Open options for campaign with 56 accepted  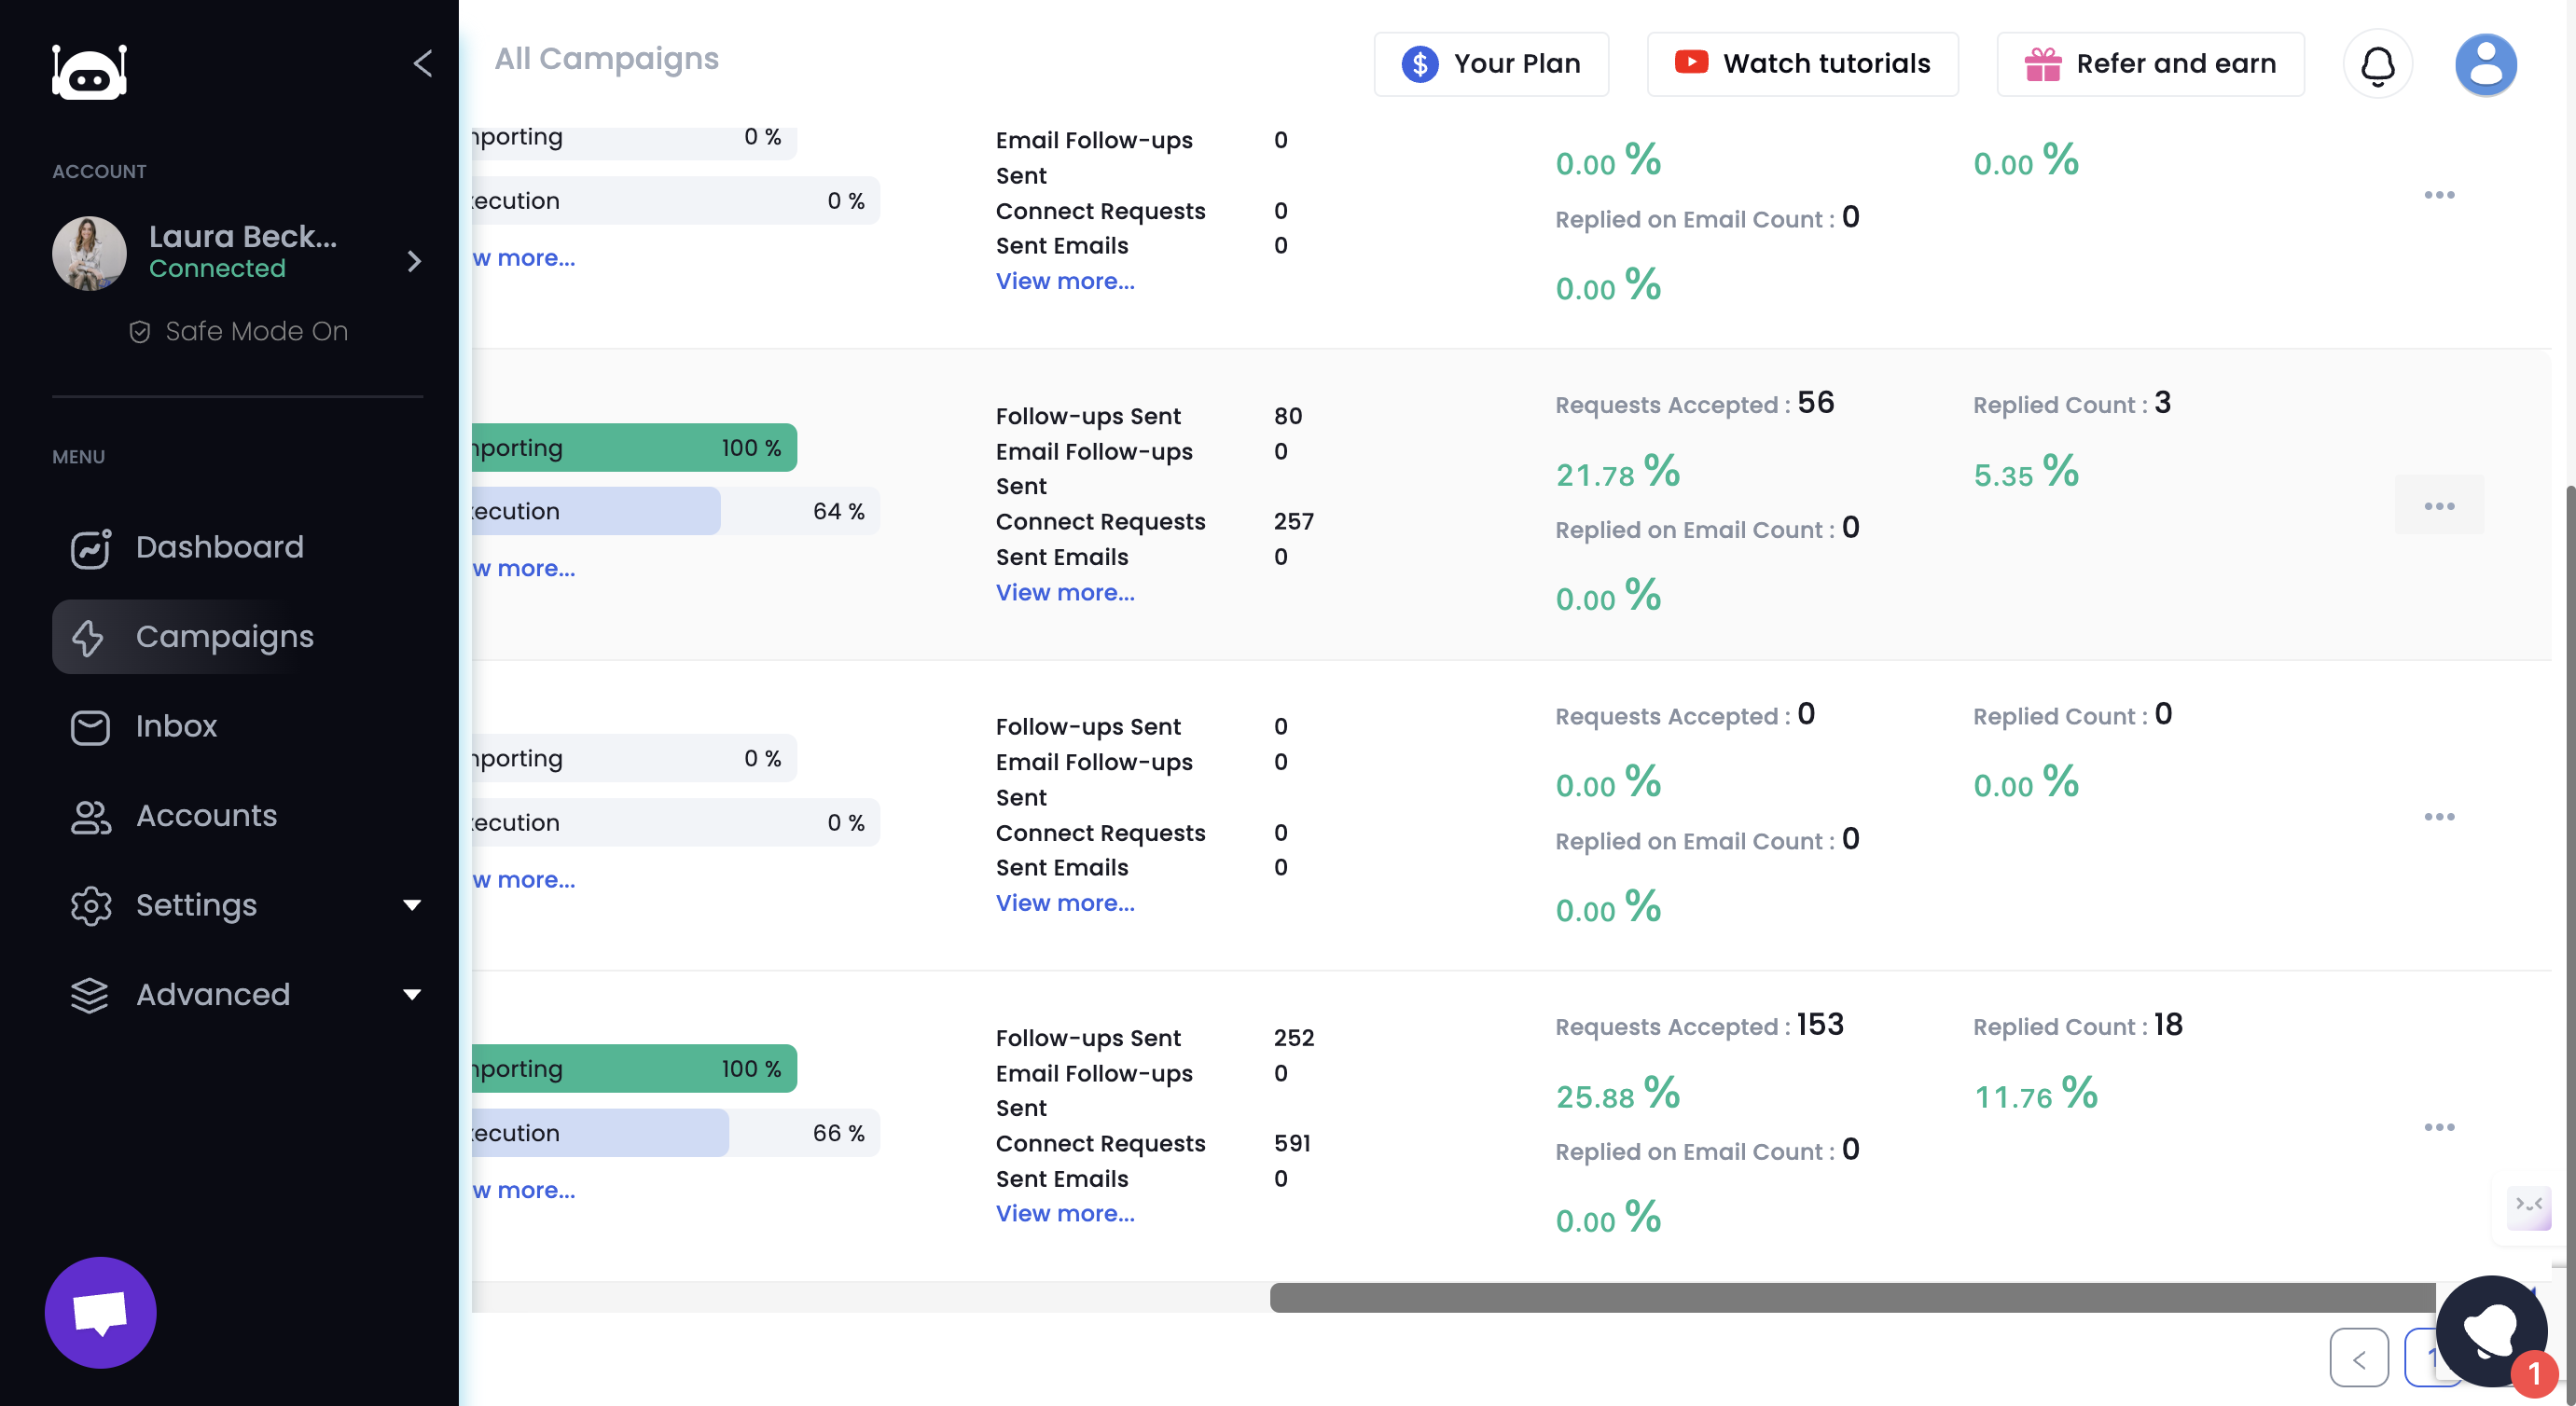(2438, 506)
